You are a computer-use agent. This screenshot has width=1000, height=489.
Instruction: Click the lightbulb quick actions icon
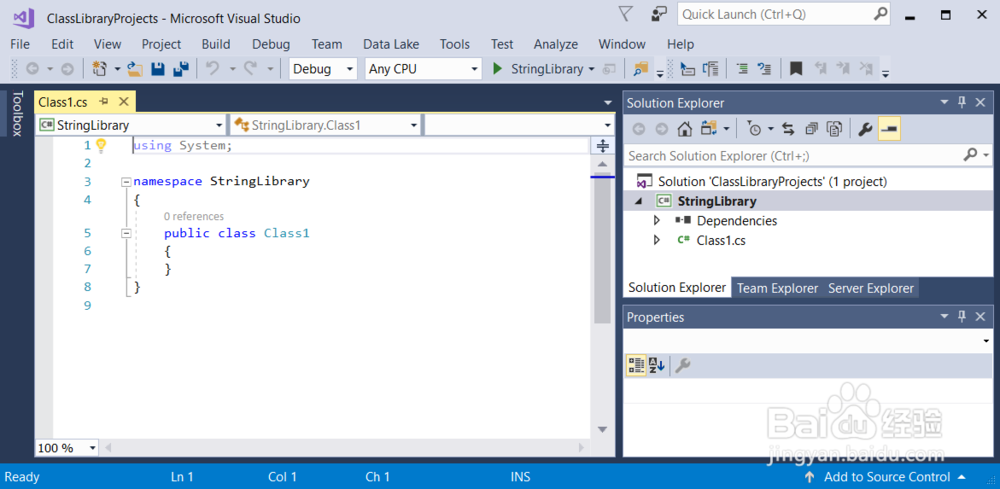101,145
